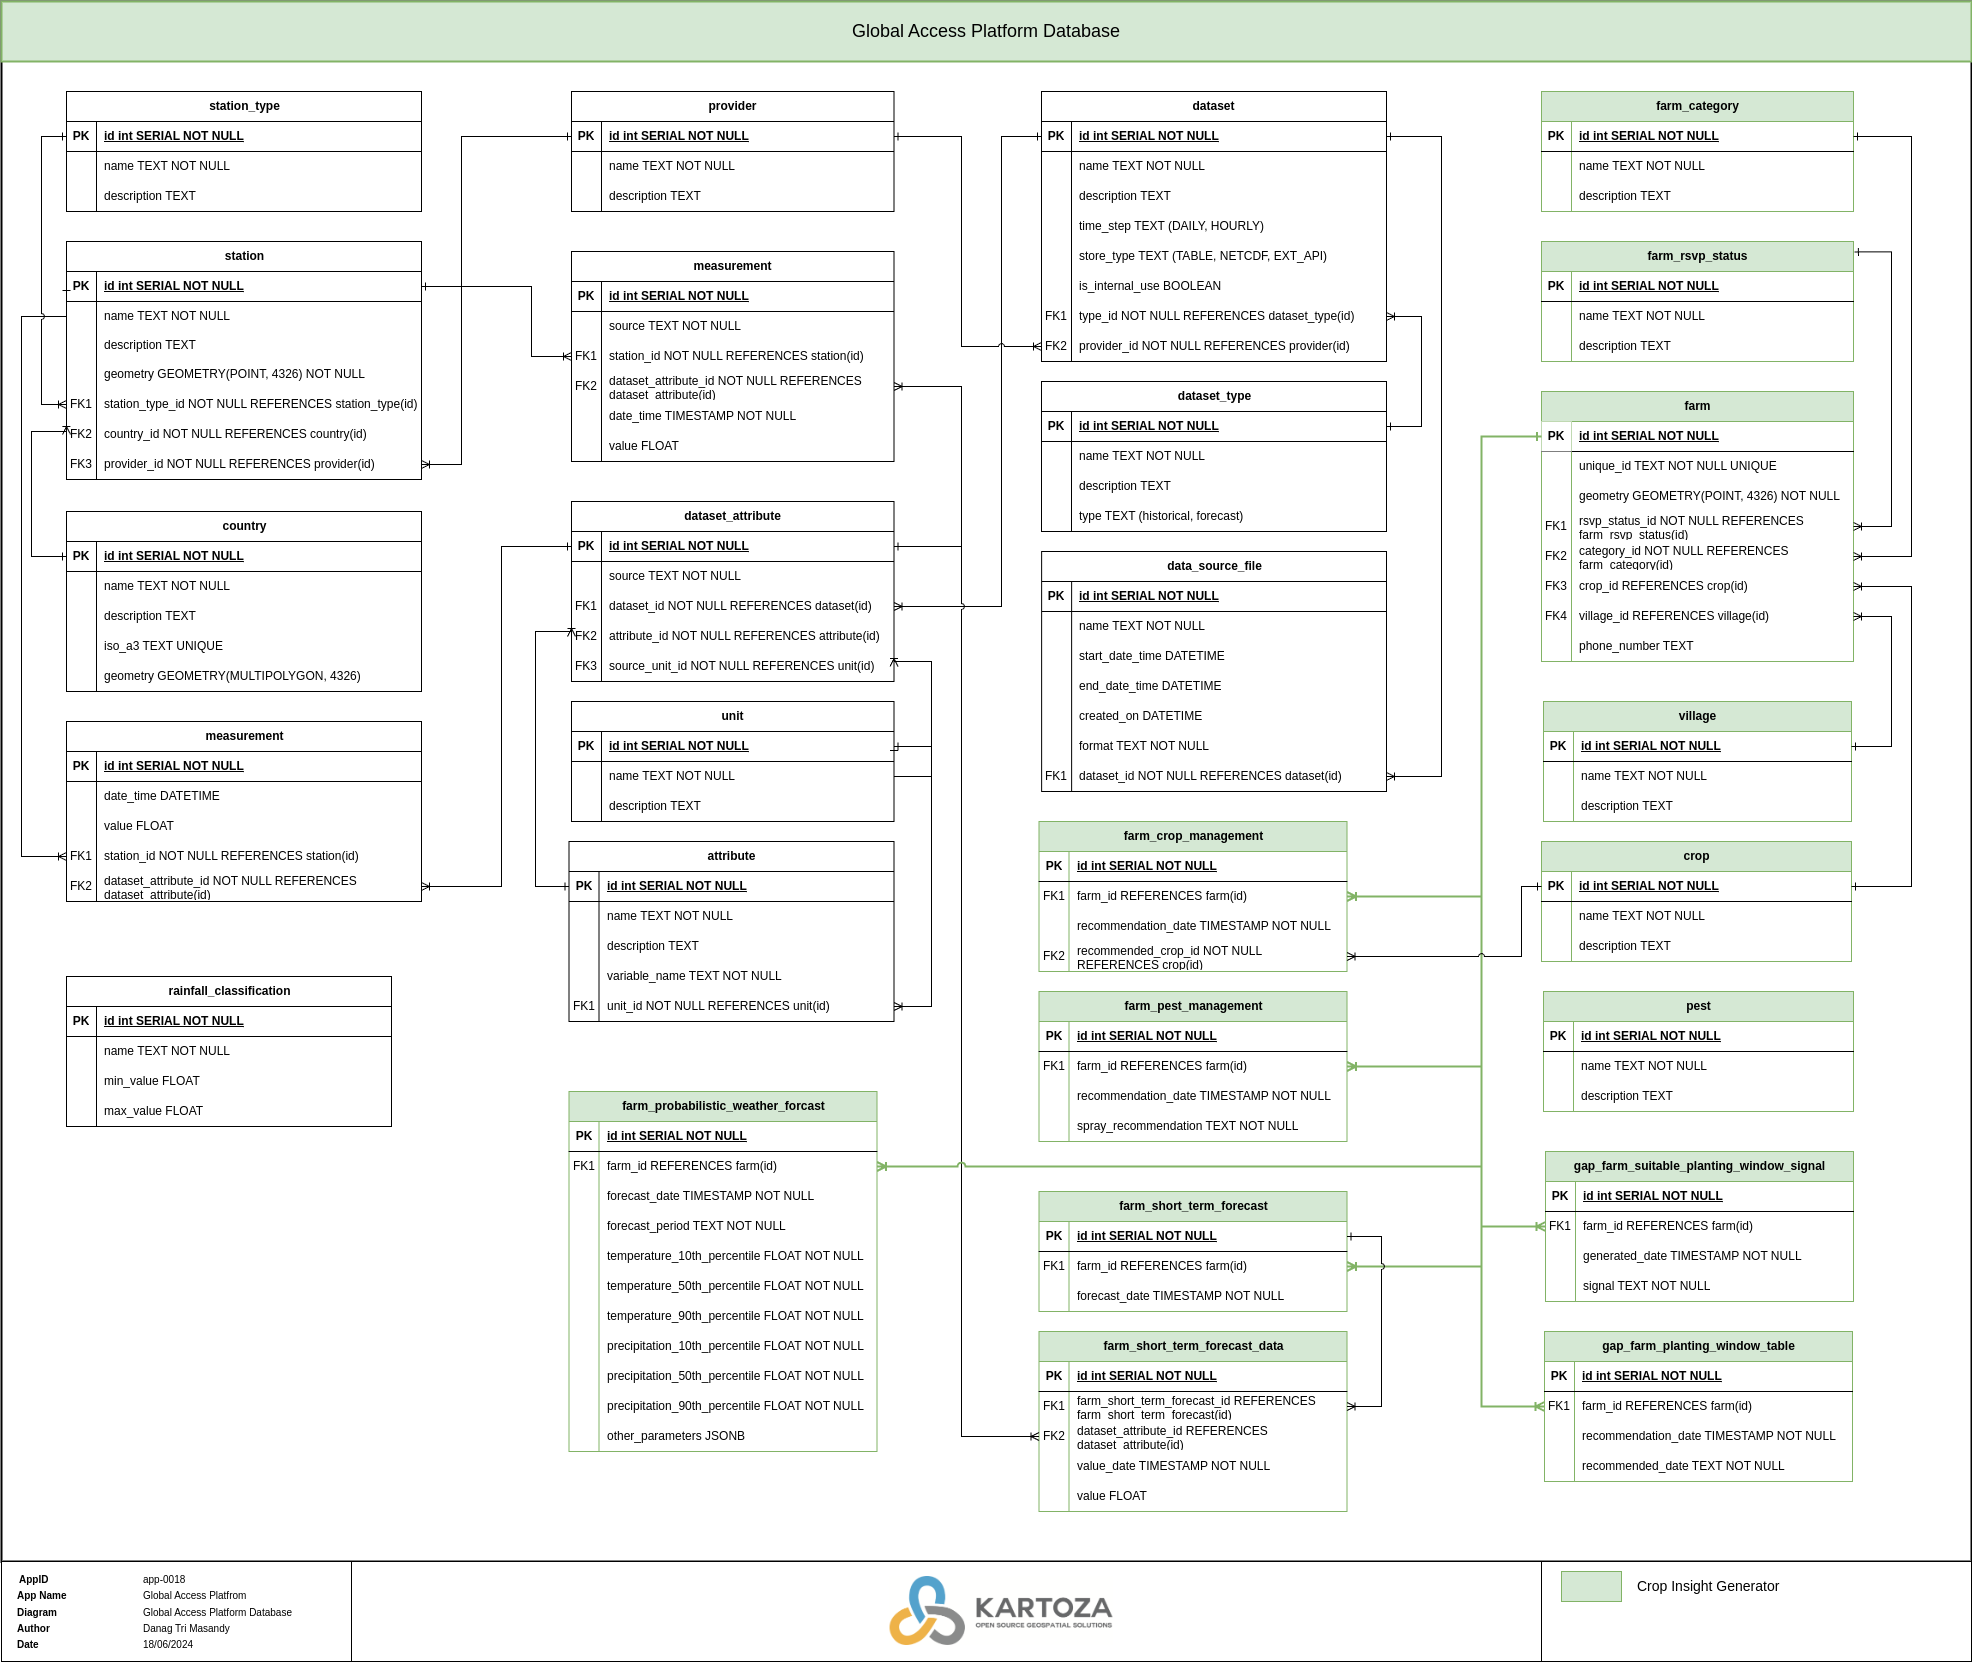The image size is (1972, 1662).
Task: Select the gap_farm_planting_window_table title
Action: (1698, 1346)
